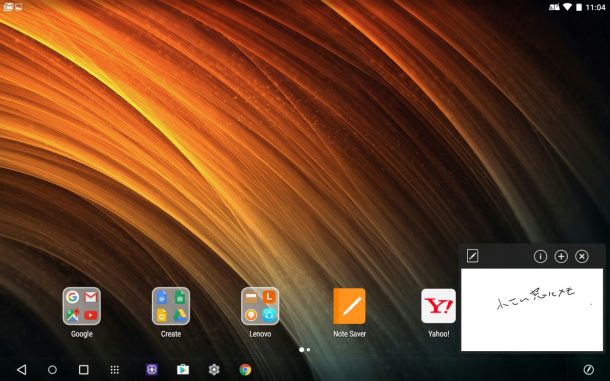Show note info in the widget

[540, 256]
